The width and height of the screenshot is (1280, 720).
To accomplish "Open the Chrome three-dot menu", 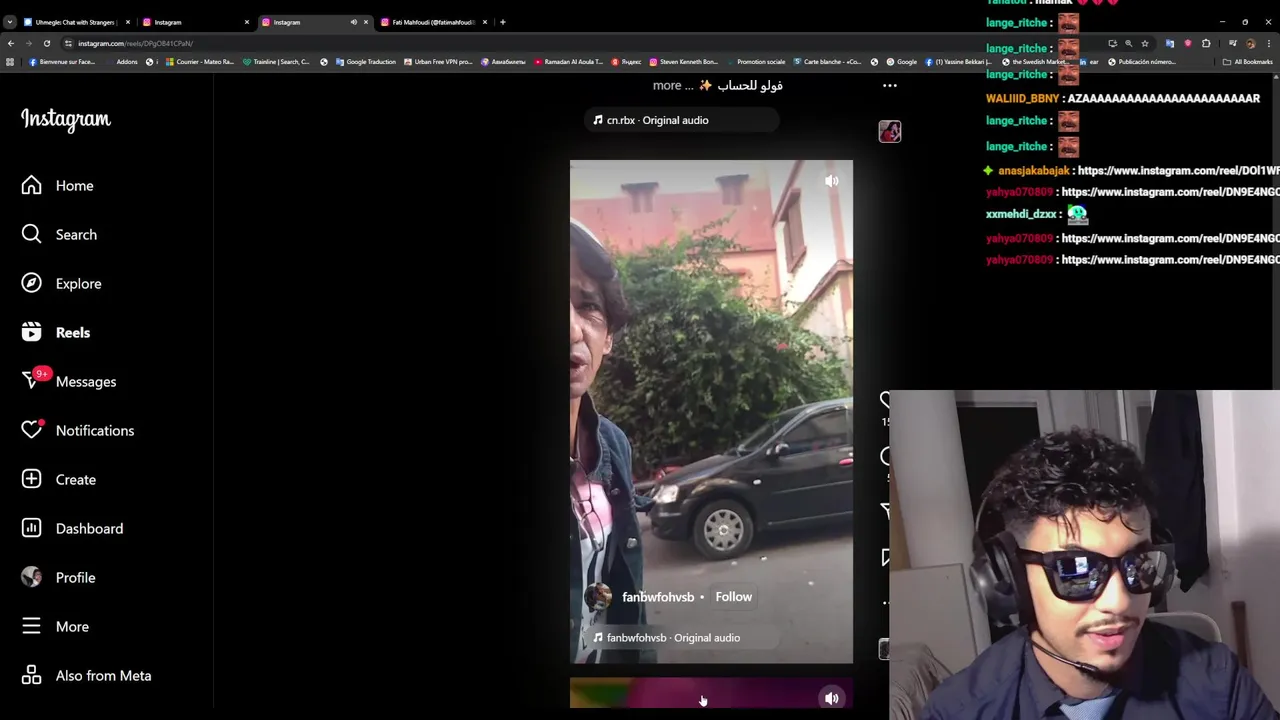I will point(1269,43).
